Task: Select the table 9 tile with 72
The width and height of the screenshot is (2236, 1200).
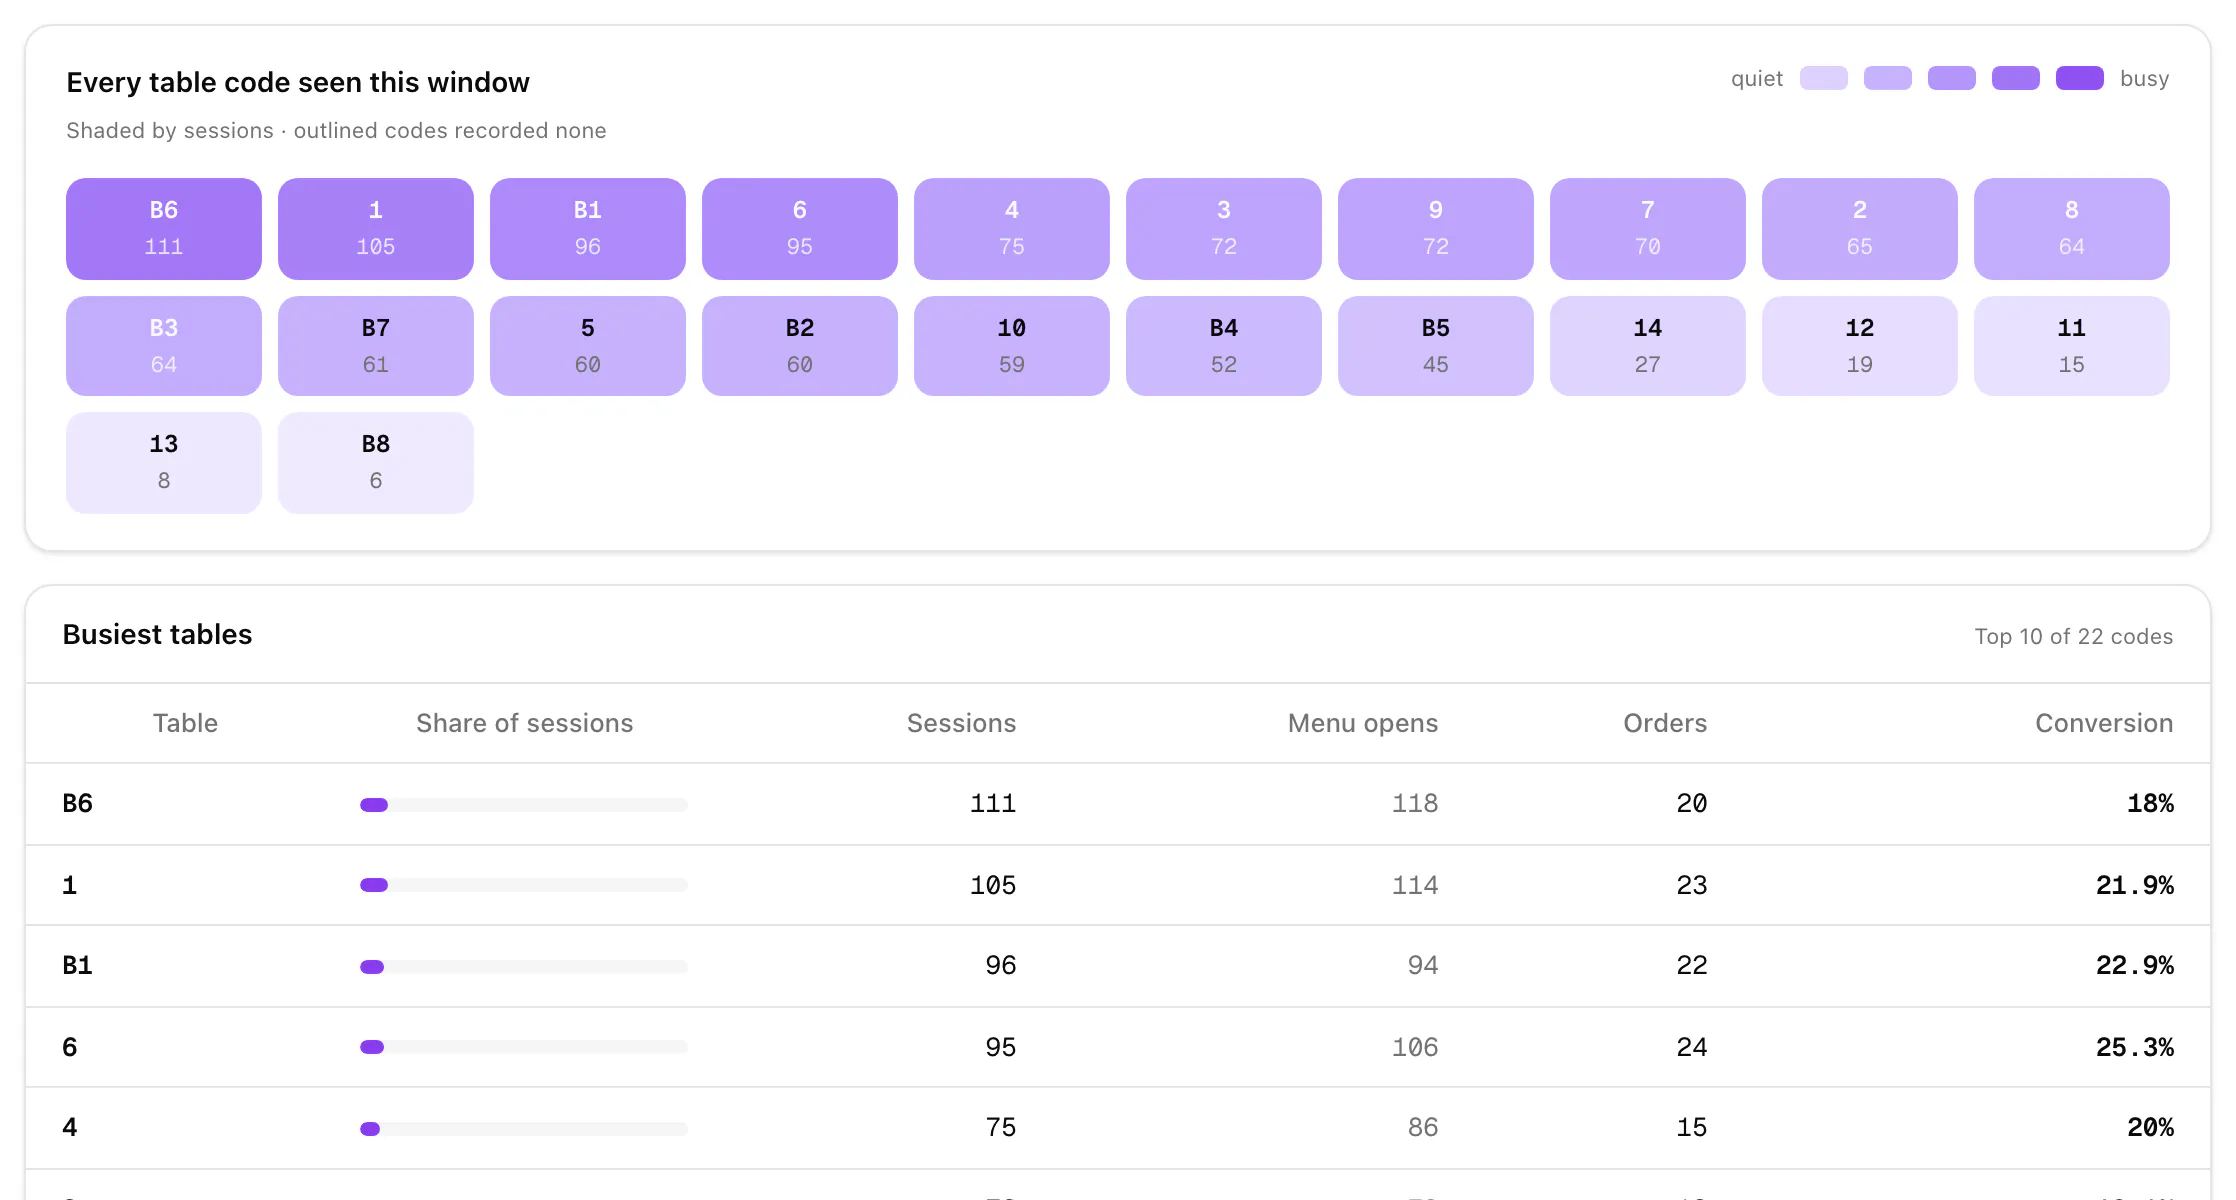Action: 1436,229
